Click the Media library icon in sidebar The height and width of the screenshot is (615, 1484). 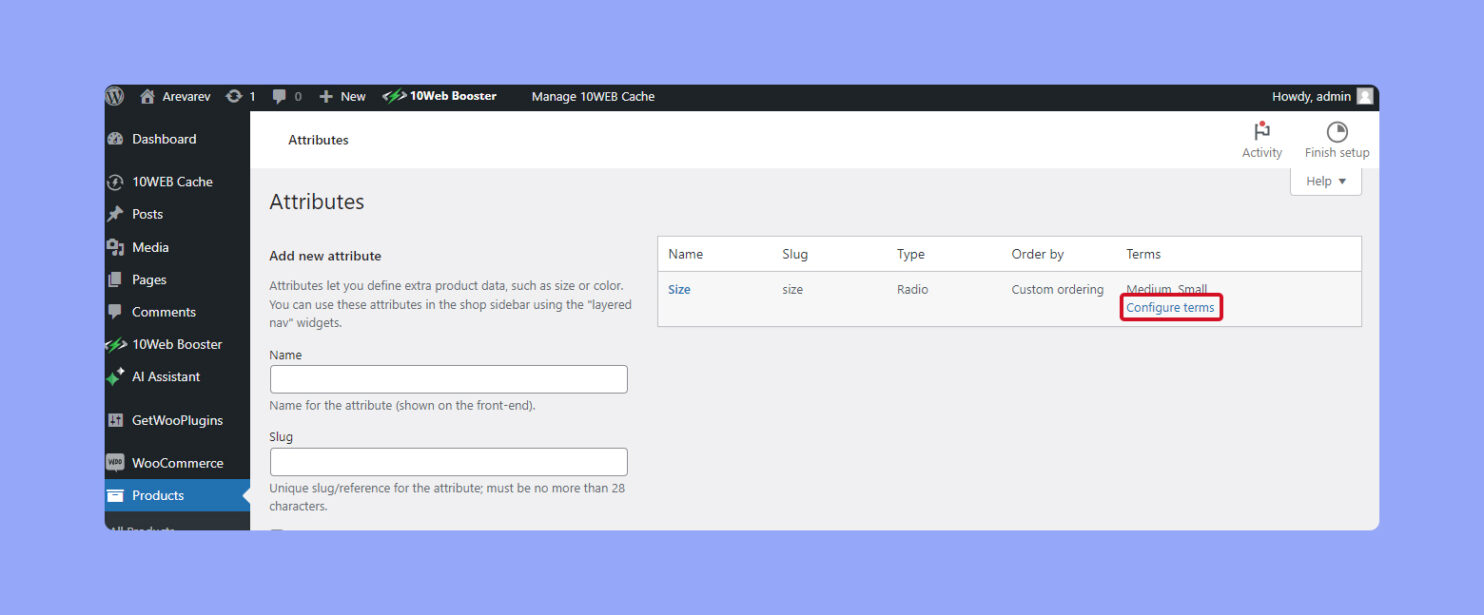pos(116,247)
